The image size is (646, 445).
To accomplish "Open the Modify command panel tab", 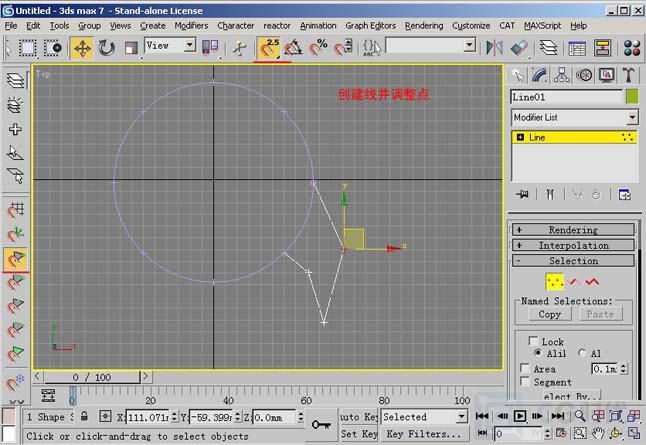I will (540, 75).
